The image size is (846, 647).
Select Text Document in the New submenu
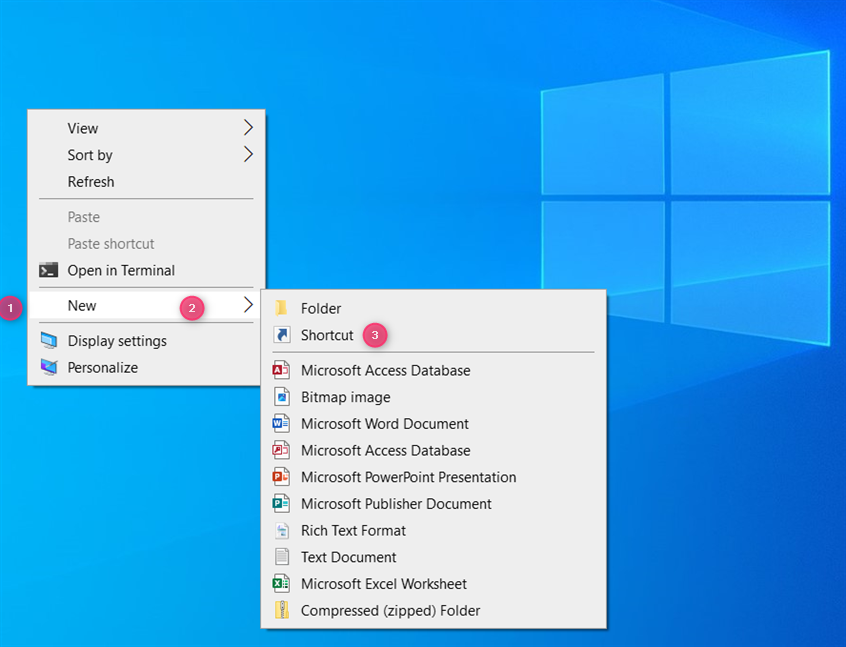347,557
